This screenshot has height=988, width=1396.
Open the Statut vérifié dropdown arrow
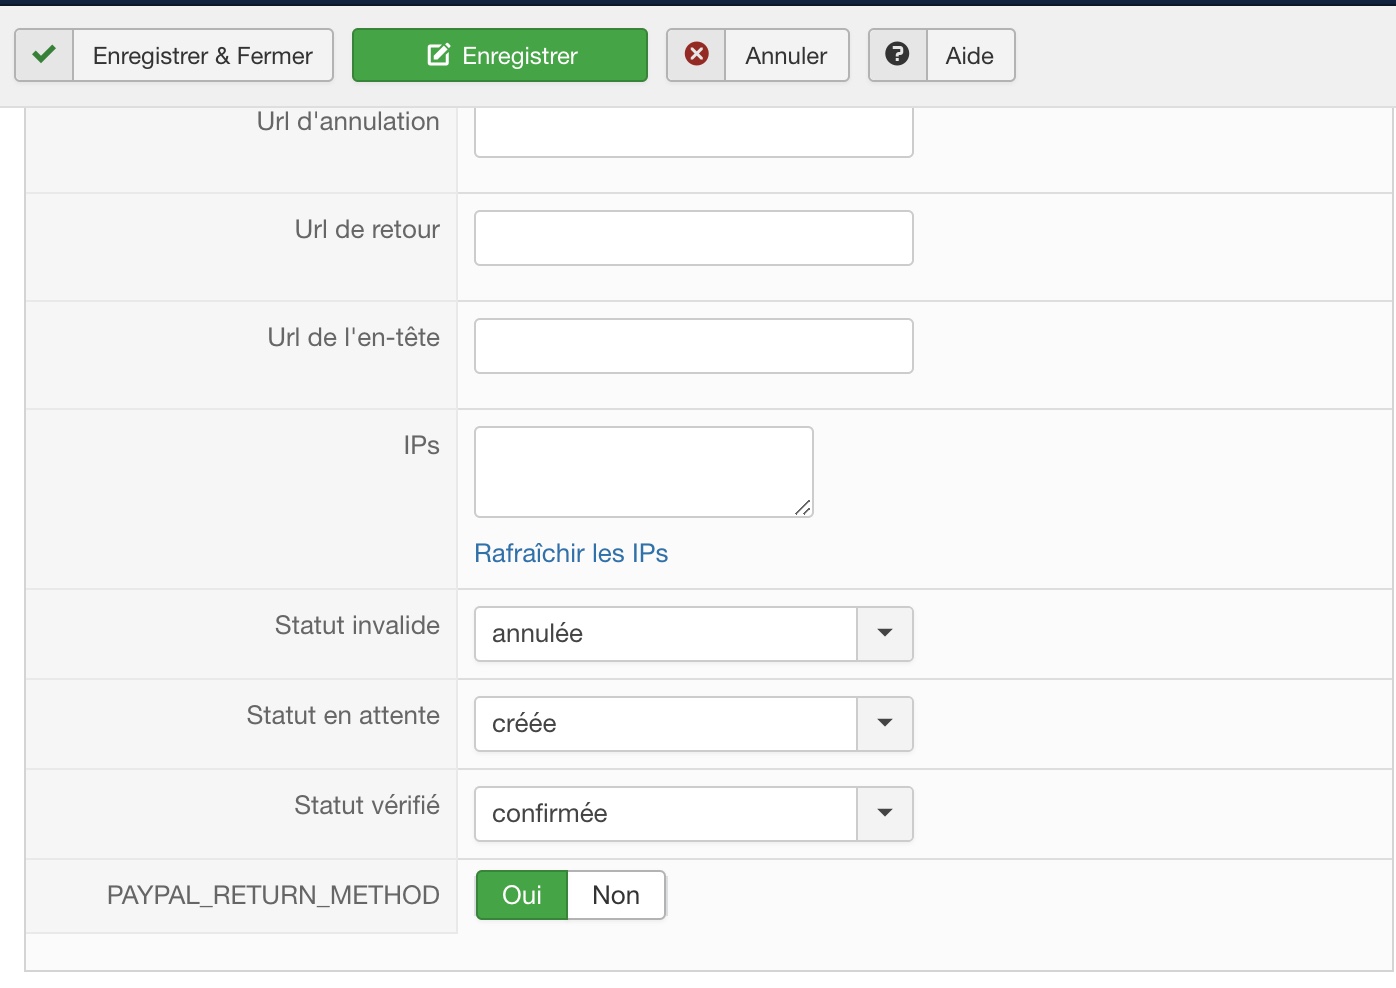point(885,813)
